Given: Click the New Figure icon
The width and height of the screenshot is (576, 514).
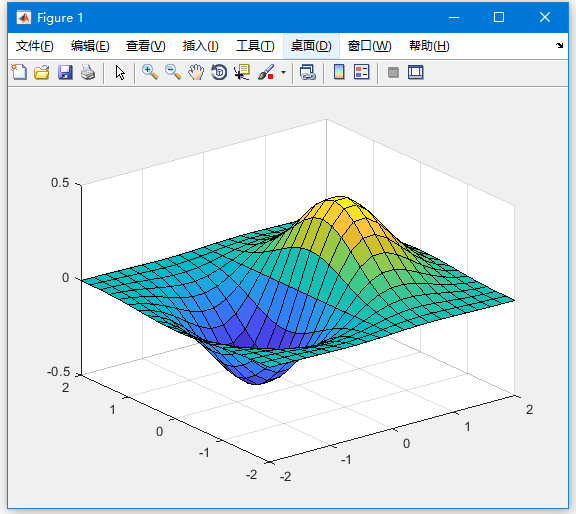Looking at the screenshot, I should point(19,72).
